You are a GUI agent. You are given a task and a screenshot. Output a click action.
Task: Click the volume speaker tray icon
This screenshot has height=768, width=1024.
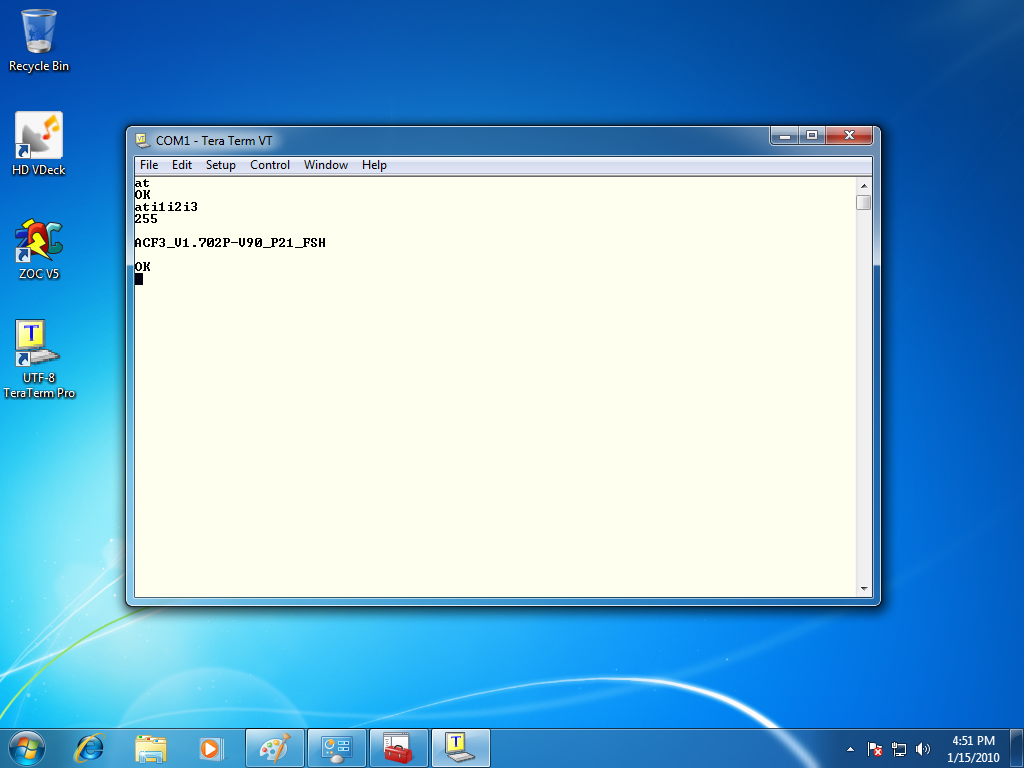coord(923,748)
